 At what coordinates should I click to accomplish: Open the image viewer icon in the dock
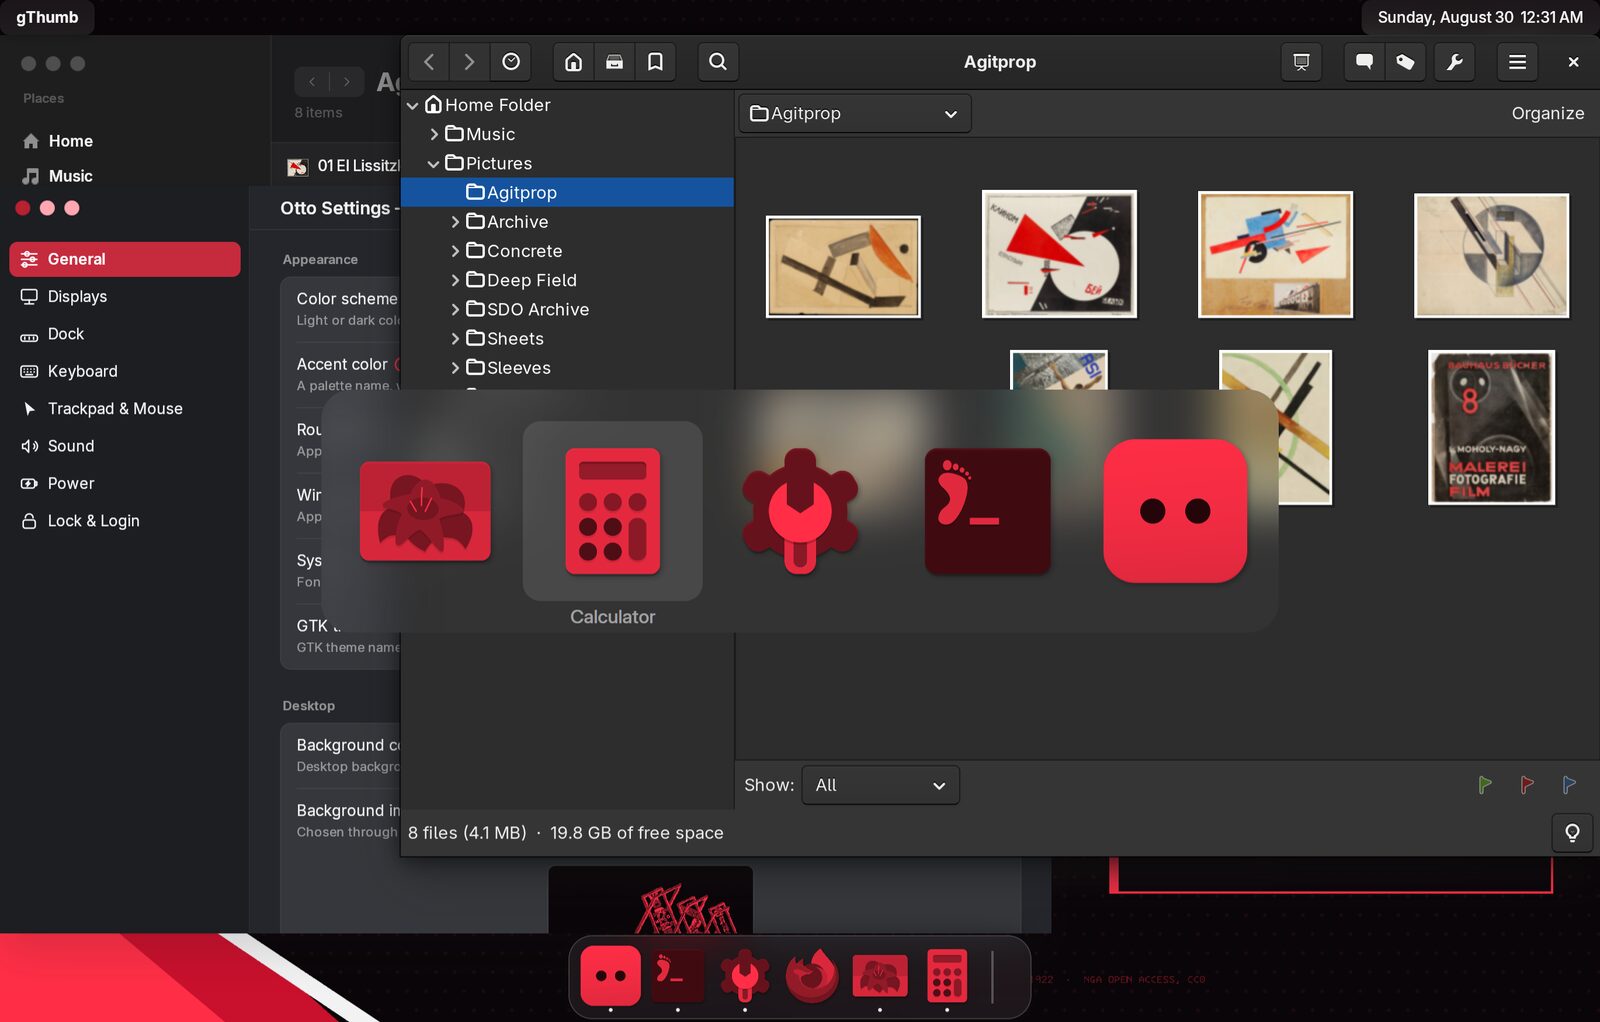[880, 976]
